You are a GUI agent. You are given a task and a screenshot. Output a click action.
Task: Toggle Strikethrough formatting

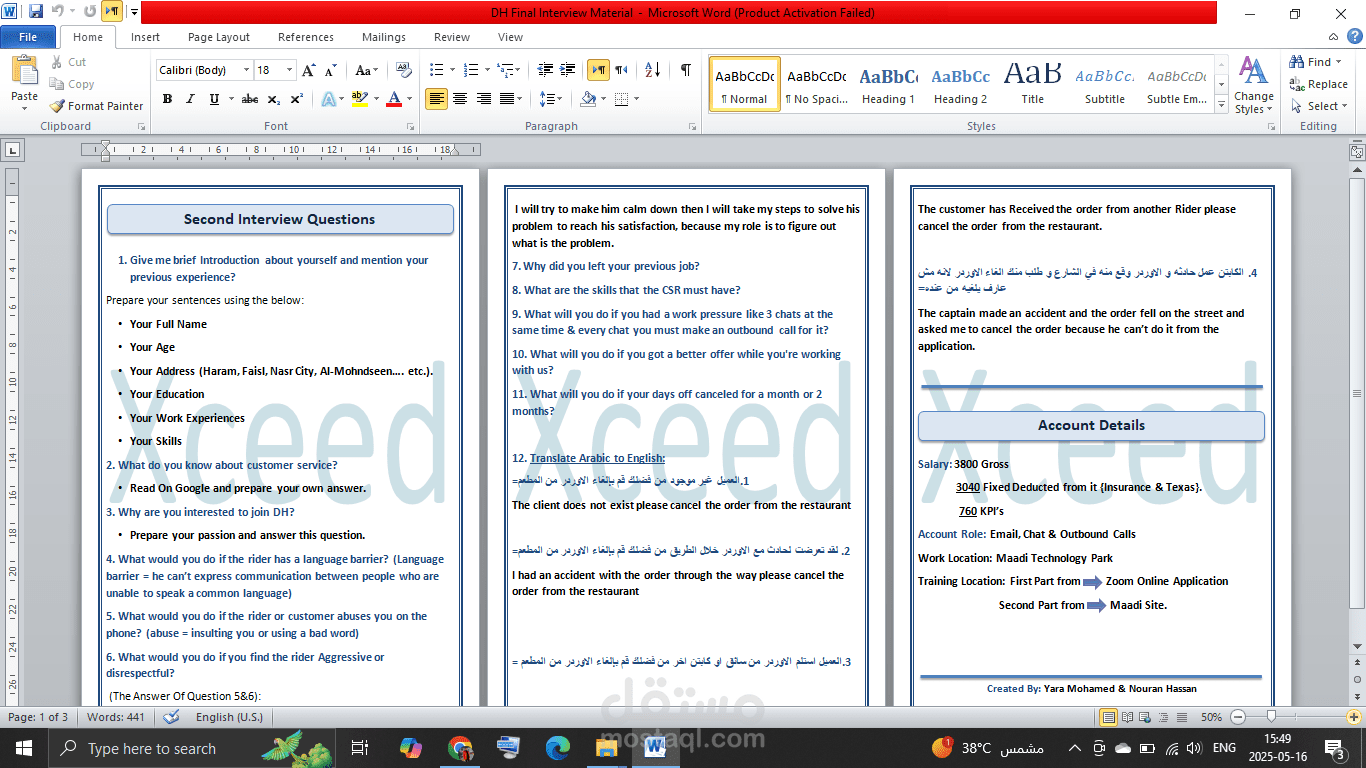(x=250, y=99)
